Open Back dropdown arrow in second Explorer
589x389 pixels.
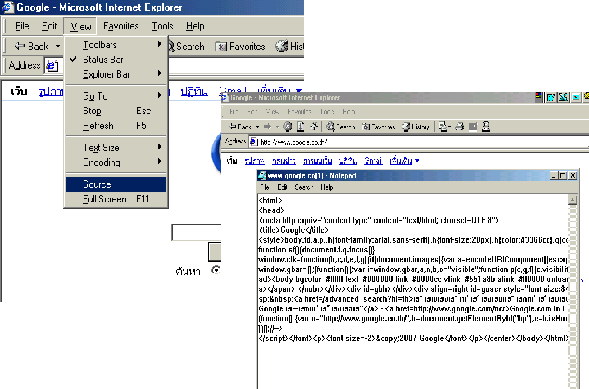pos(257,127)
